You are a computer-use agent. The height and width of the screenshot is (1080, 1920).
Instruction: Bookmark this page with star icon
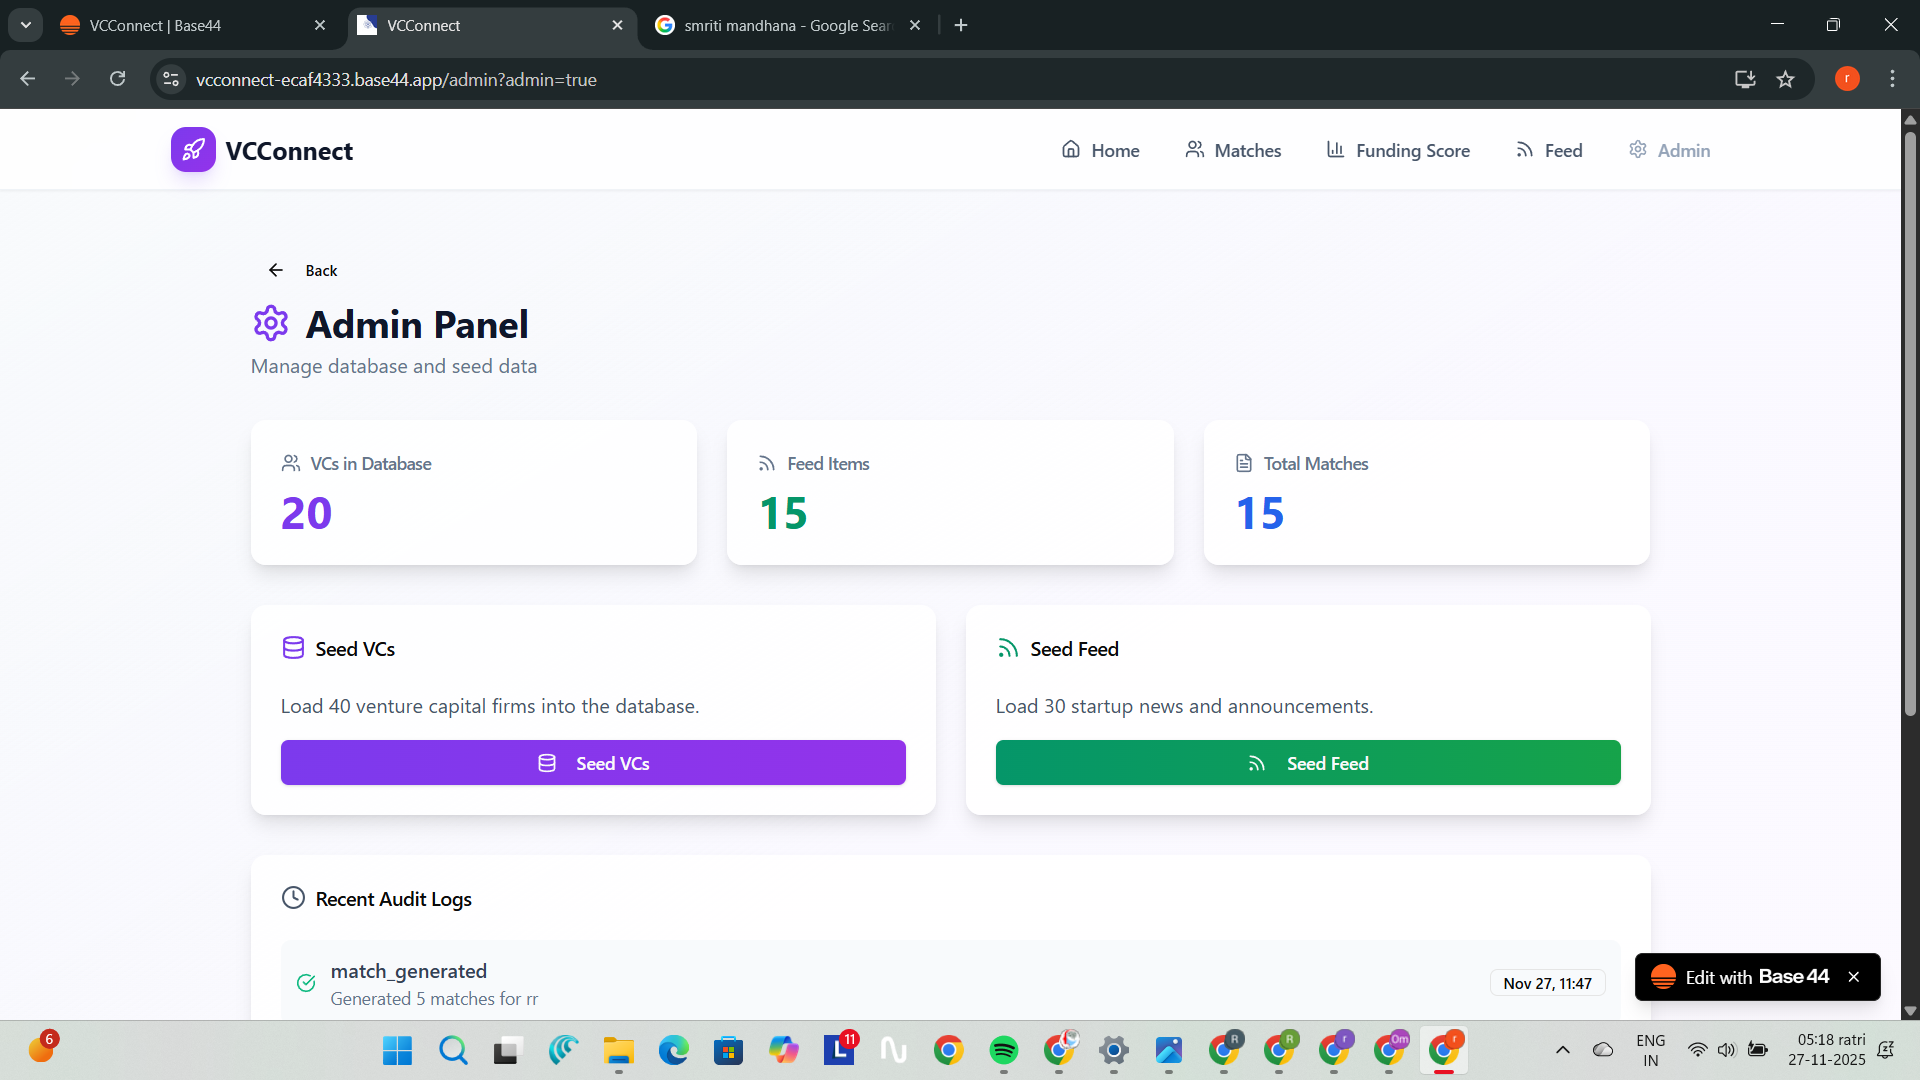(1786, 79)
